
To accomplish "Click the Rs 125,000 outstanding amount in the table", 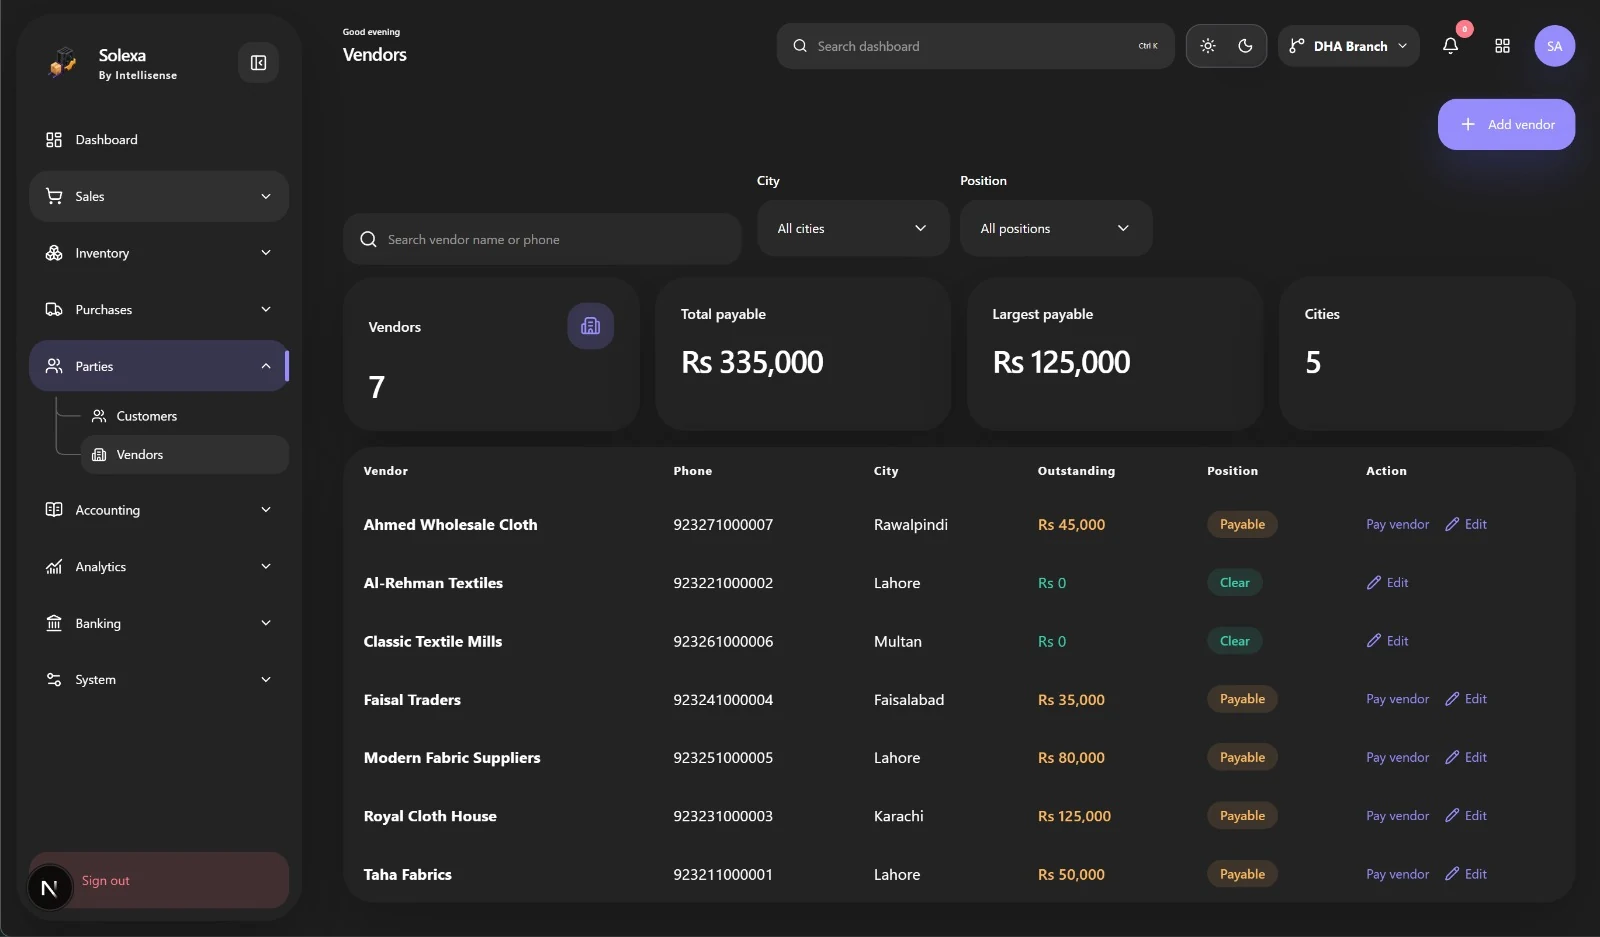I will pyautogui.click(x=1074, y=816).
